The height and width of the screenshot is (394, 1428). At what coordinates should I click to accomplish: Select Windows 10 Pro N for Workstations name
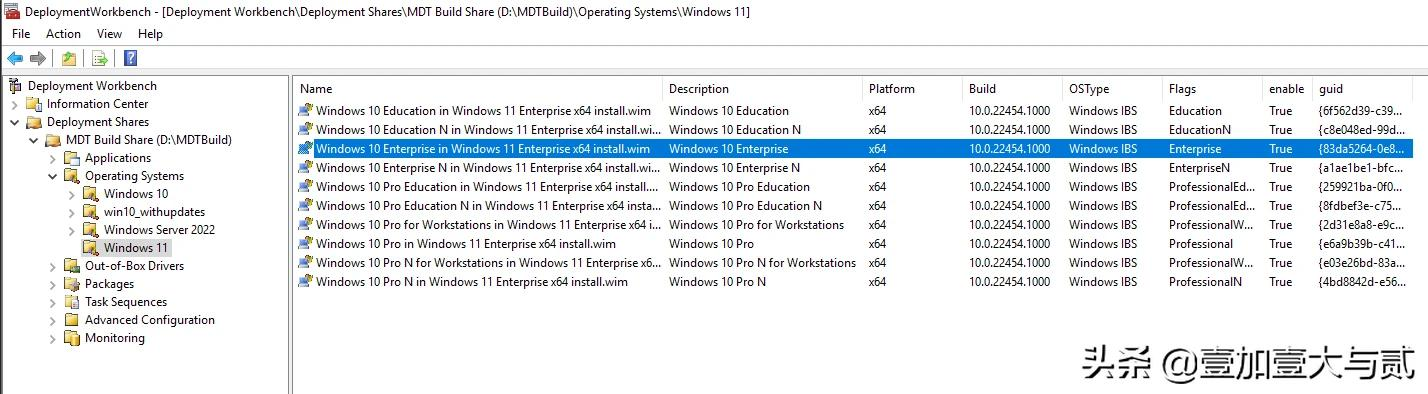488,263
